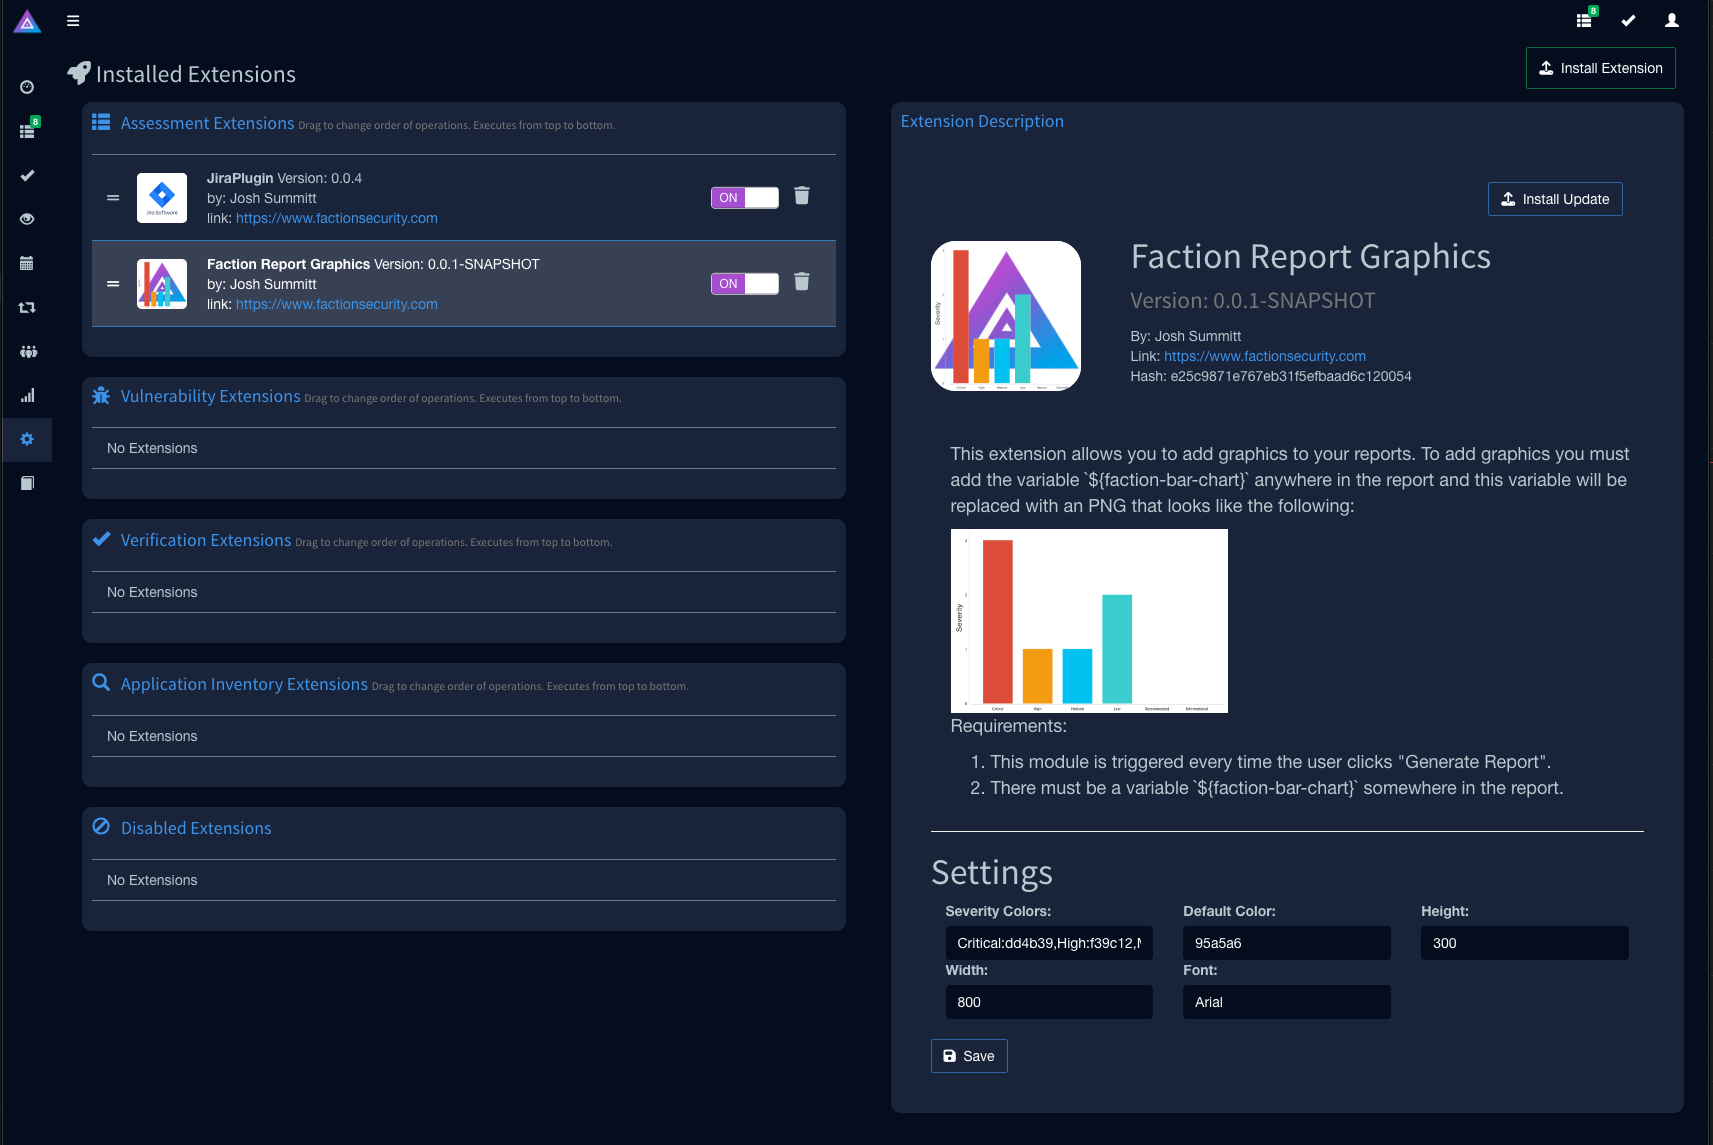Open the settings gear icon in sidebar

[x=27, y=439]
